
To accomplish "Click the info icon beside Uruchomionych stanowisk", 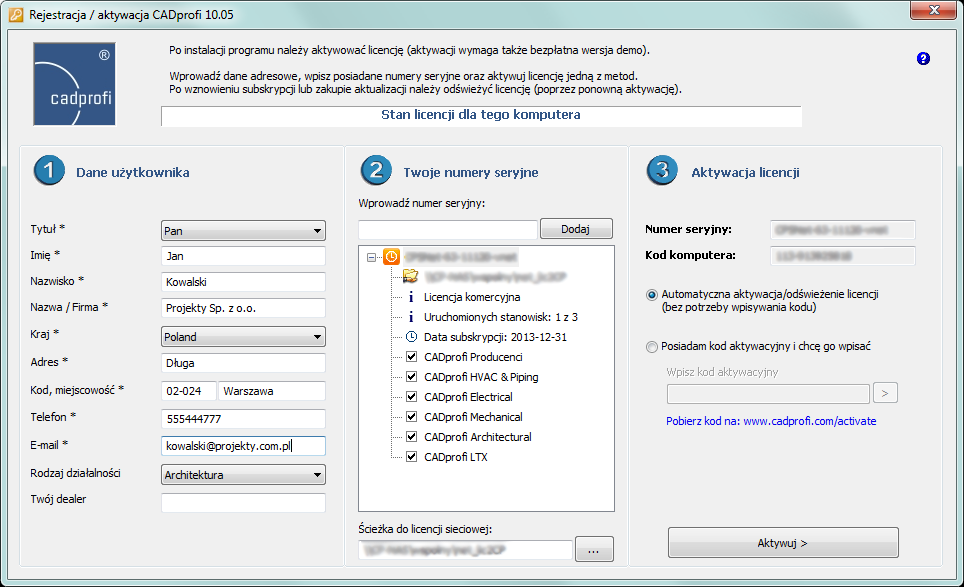I will (411, 317).
